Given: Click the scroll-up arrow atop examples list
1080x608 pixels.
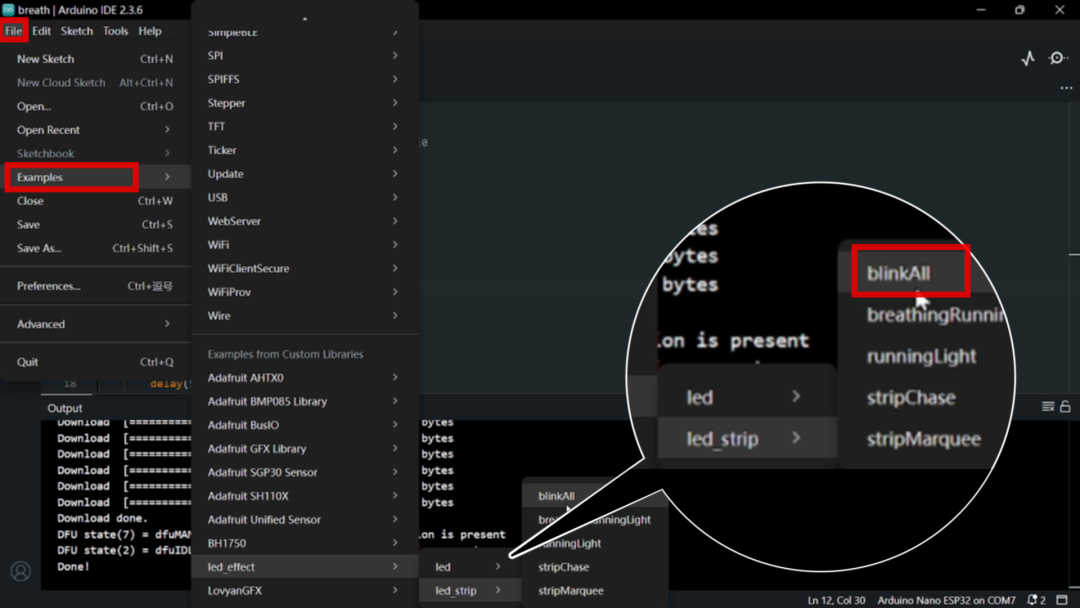Looking at the screenshot, I should click(x=305, y=18).
